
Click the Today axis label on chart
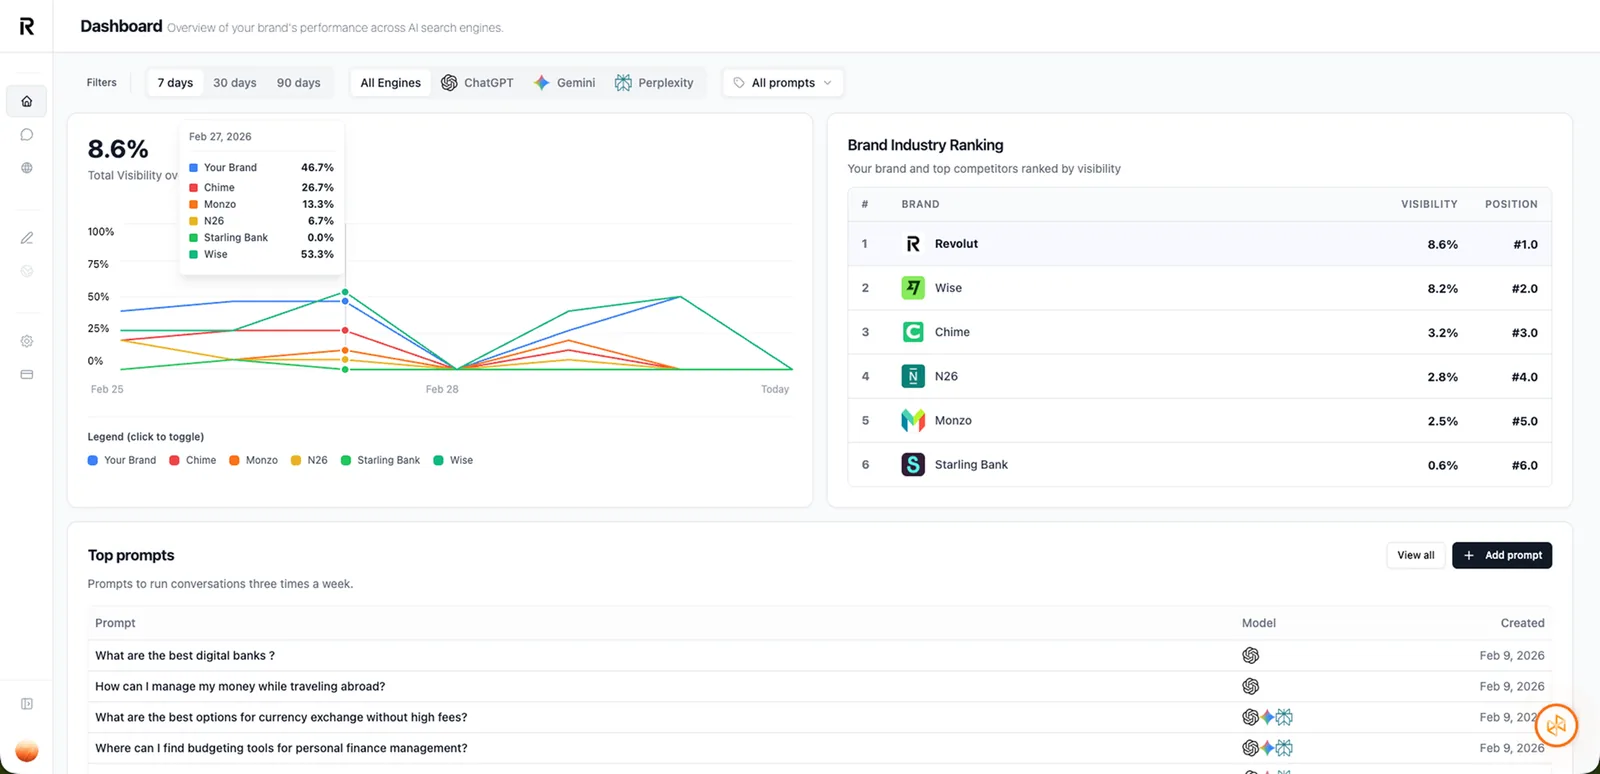775,389
